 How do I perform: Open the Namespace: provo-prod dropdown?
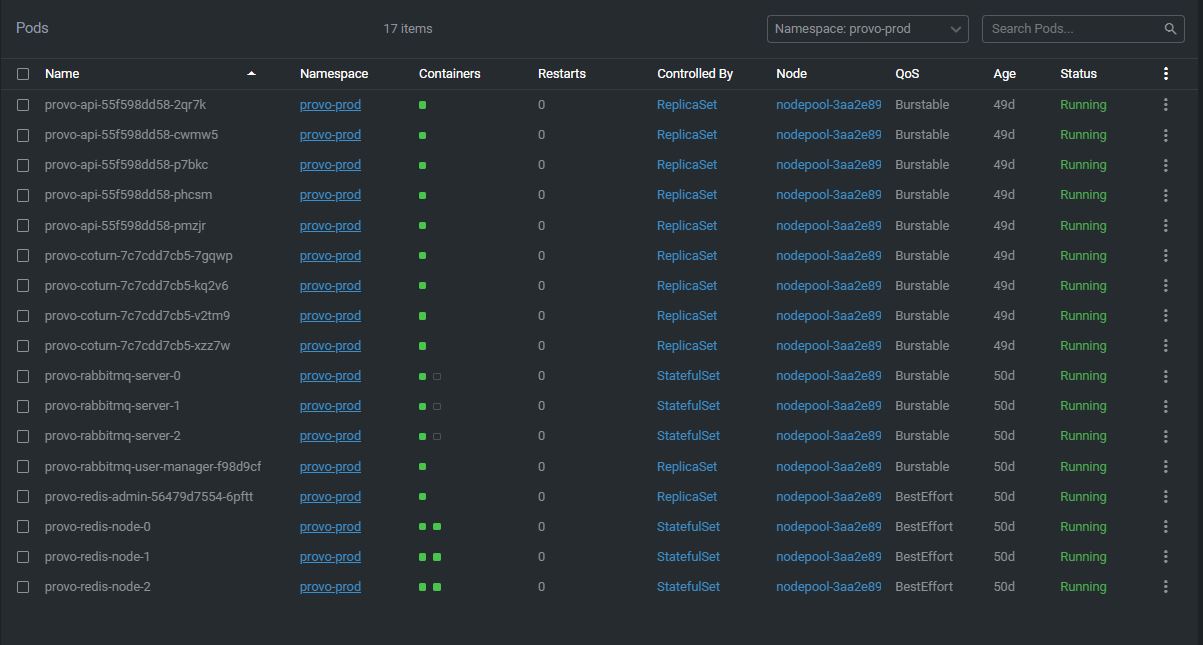coord(867,29)
